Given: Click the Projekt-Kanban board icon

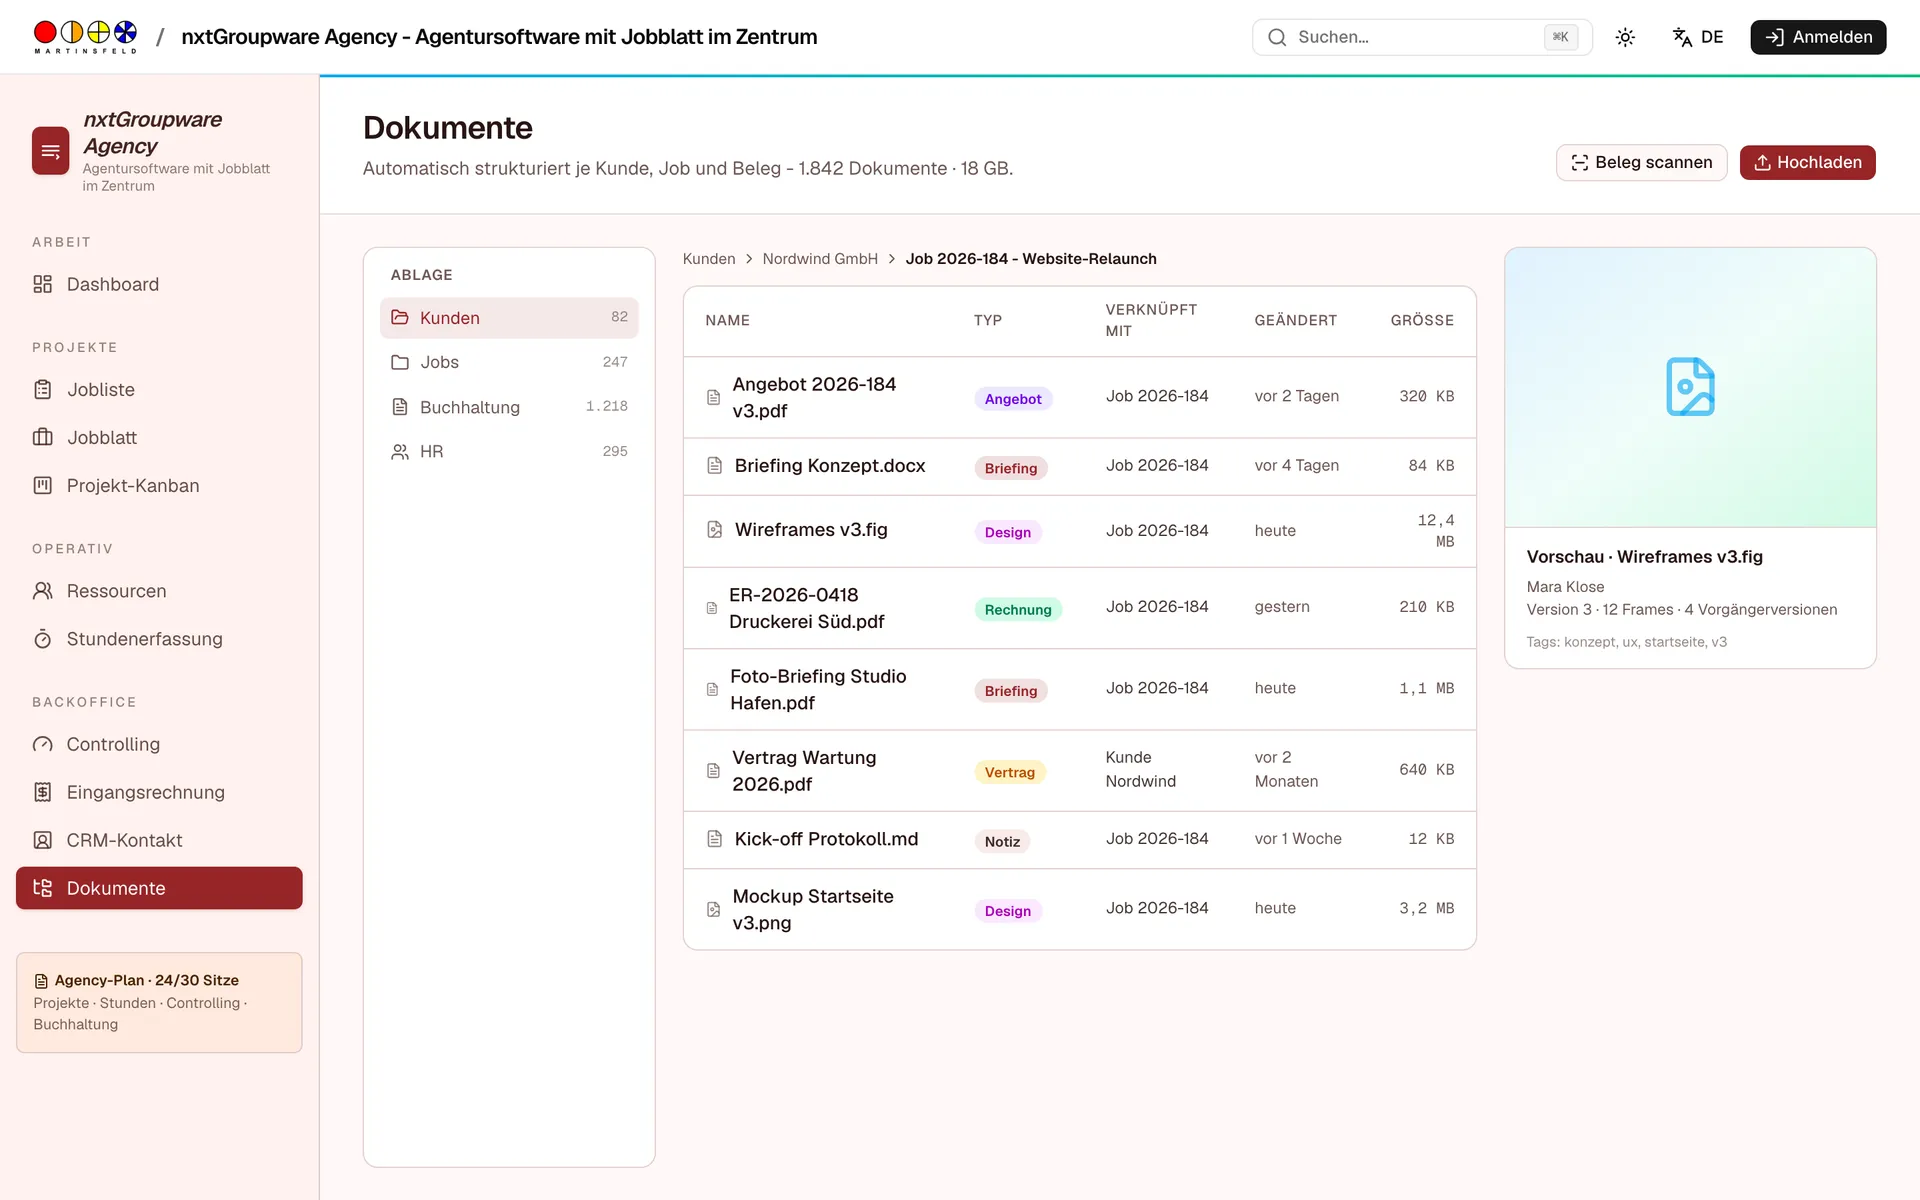Looking at the screenshot, I should [x=42, y=486].
